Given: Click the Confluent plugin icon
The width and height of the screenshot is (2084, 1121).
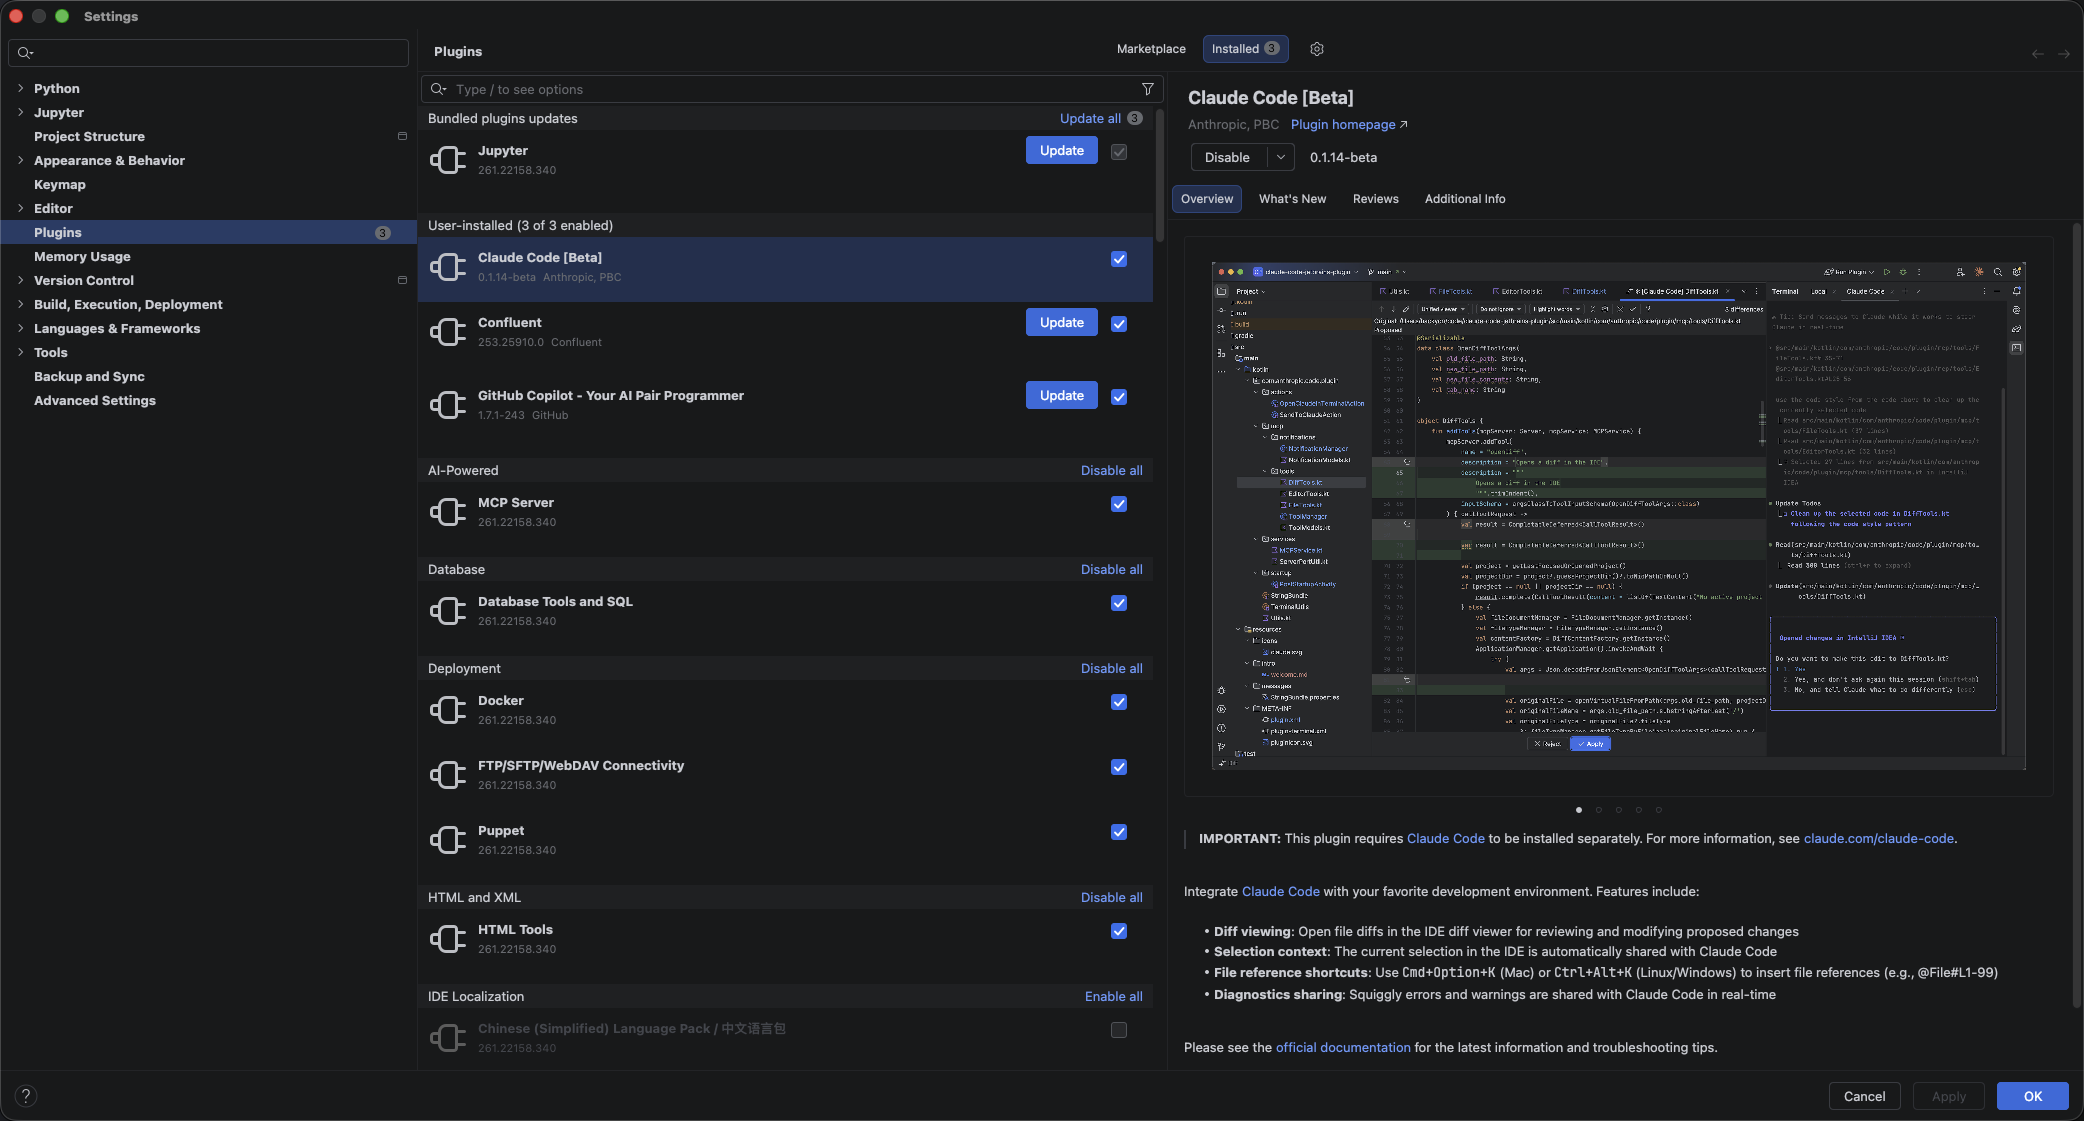Looking at the screenshot, I should point(448,332).
